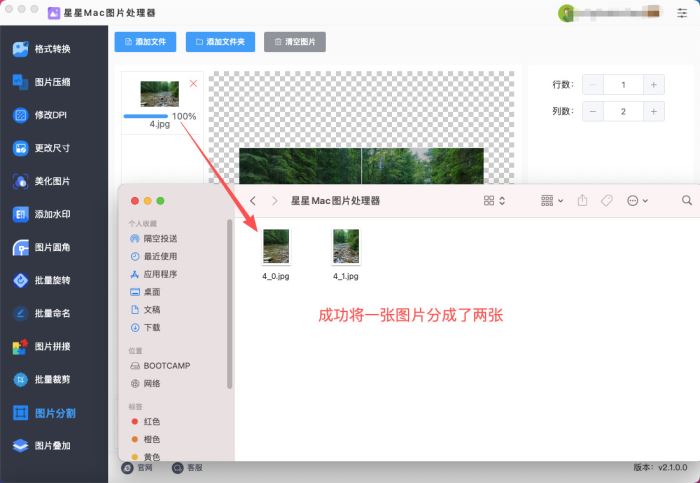Image resolution: width=700 pixels, height=483 pixels.
Task: Increase the 列数 column count
Action: click(x=654, y=111)
